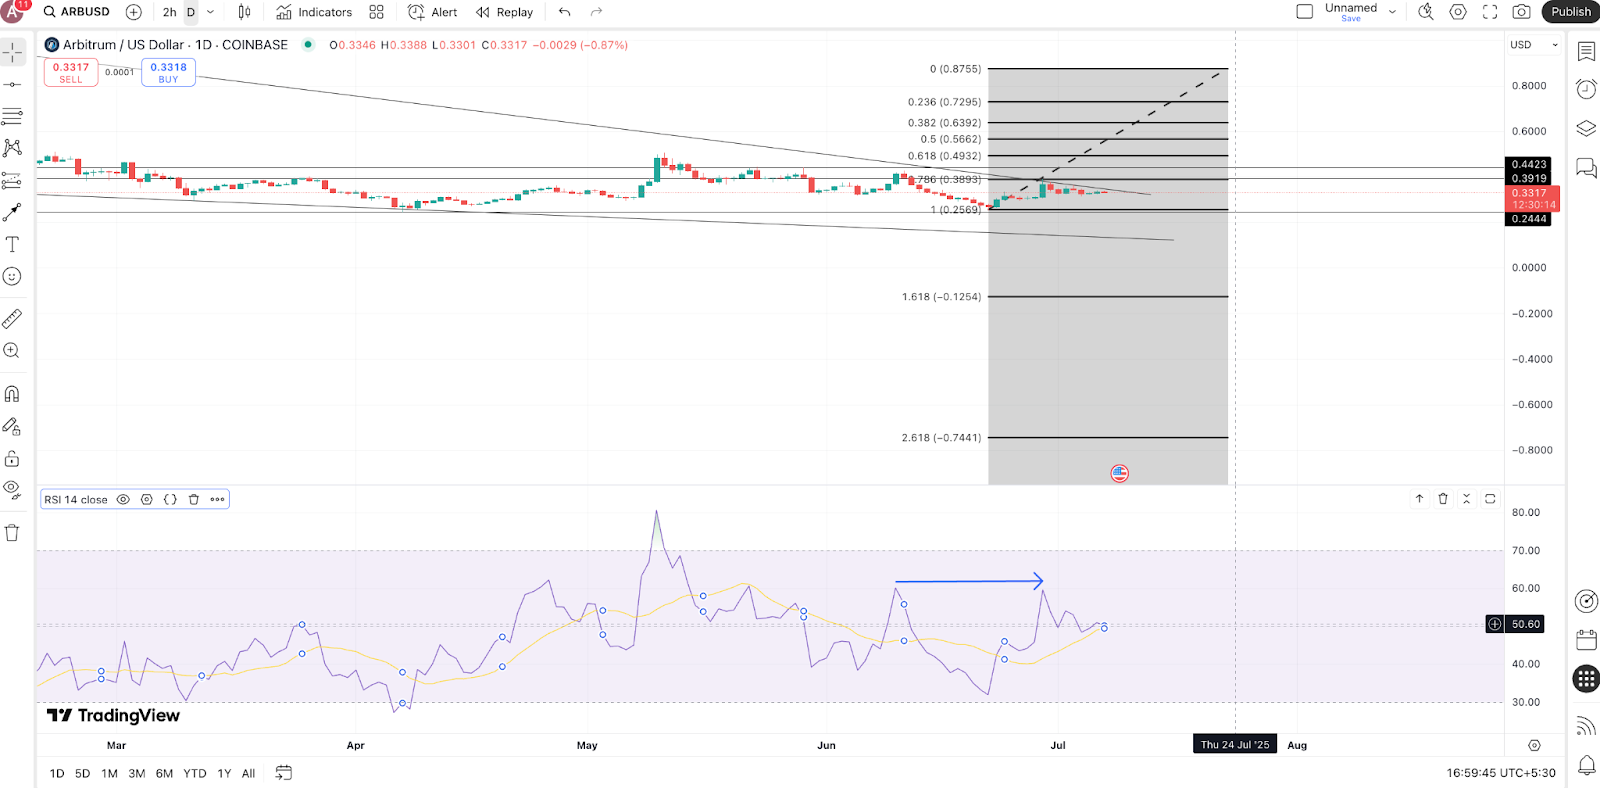Open USD currency dropdown

(1533, 45)
